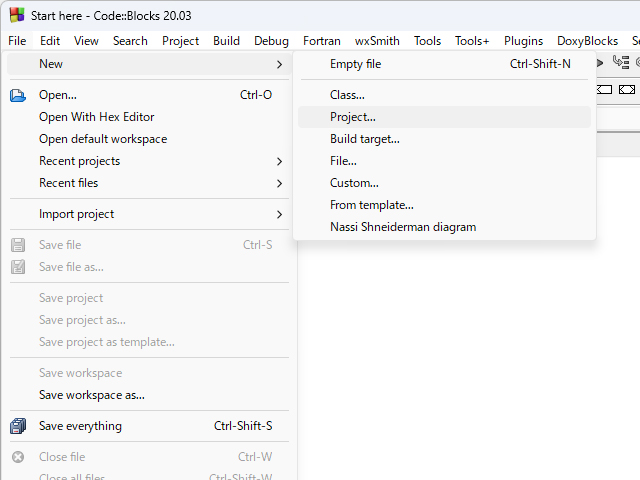
Task: Open the Build menu
Action: tap(226, 41)
